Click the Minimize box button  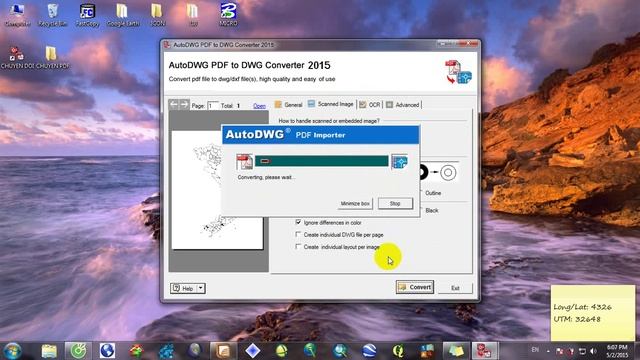pos(355,203)
